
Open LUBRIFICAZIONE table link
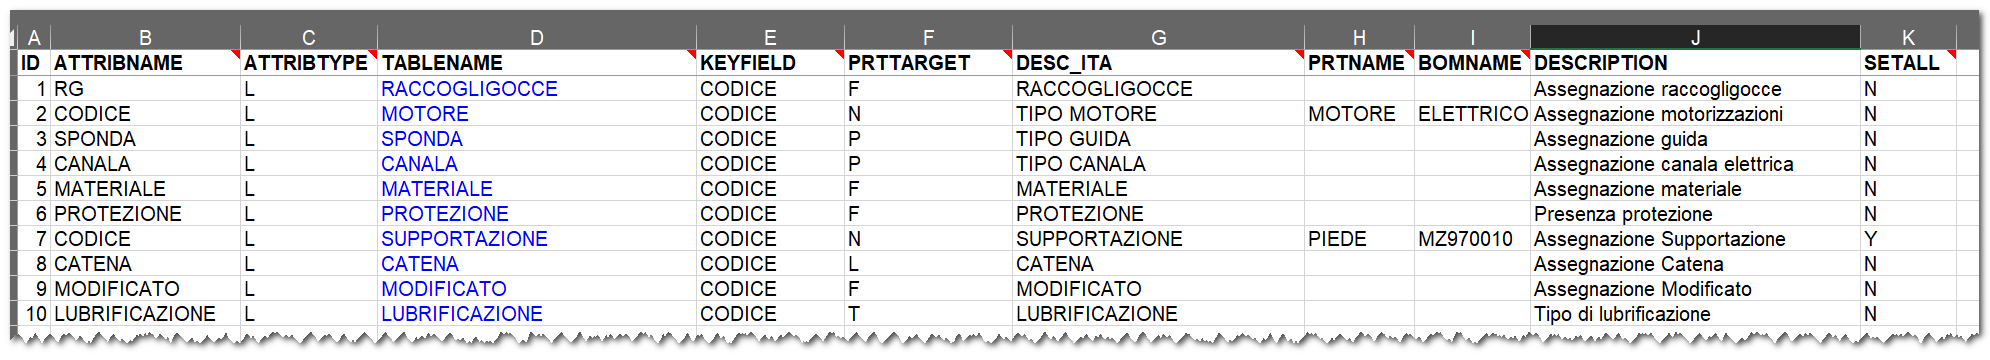[462, 314]
